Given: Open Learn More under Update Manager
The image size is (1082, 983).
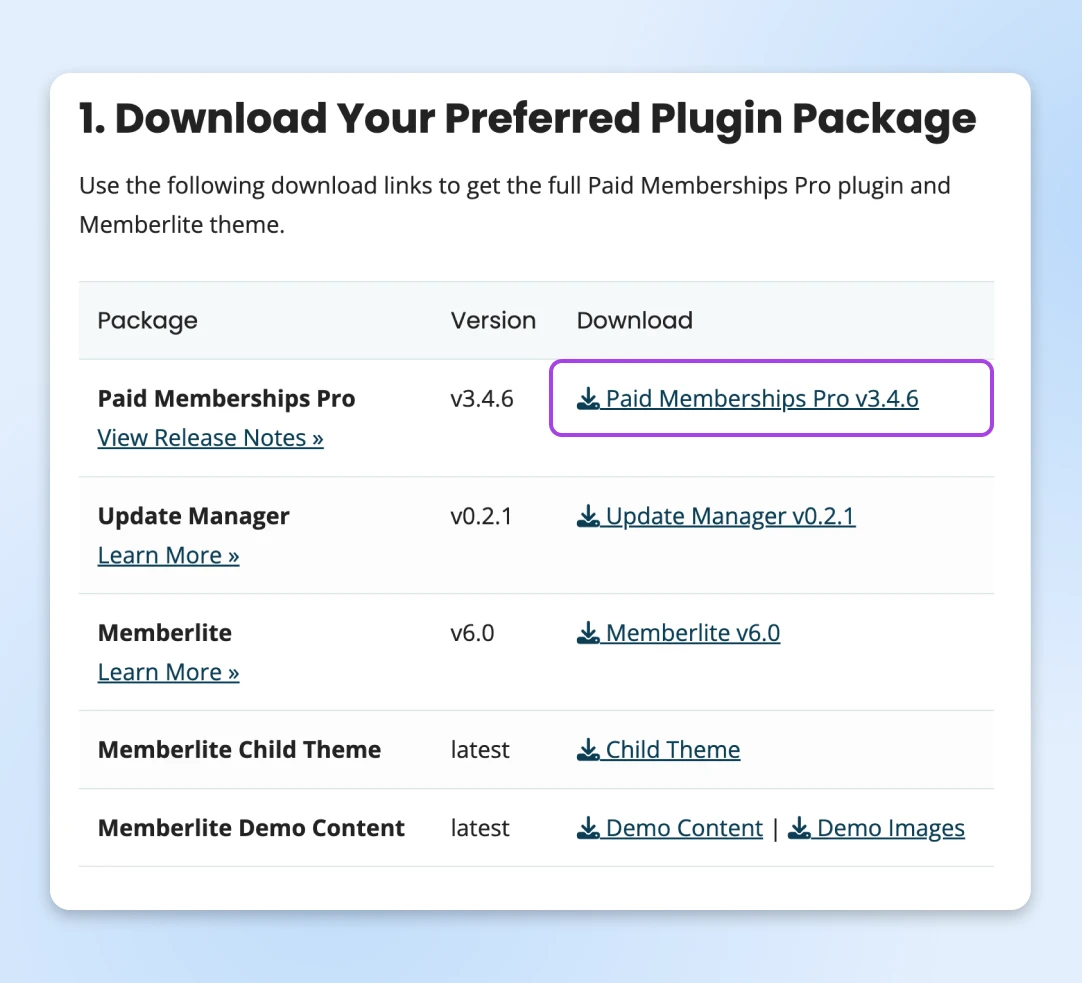Looking at the screenshot, I should [168, 555].
